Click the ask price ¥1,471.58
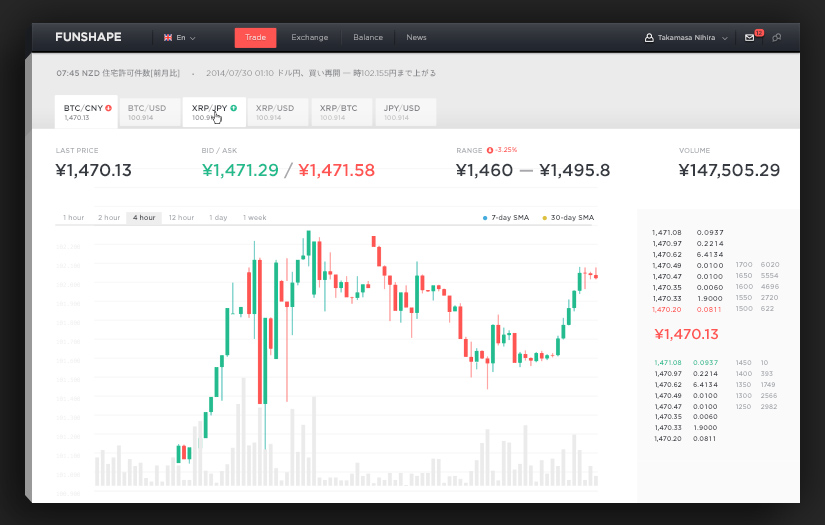 click(x=336, y=170)
